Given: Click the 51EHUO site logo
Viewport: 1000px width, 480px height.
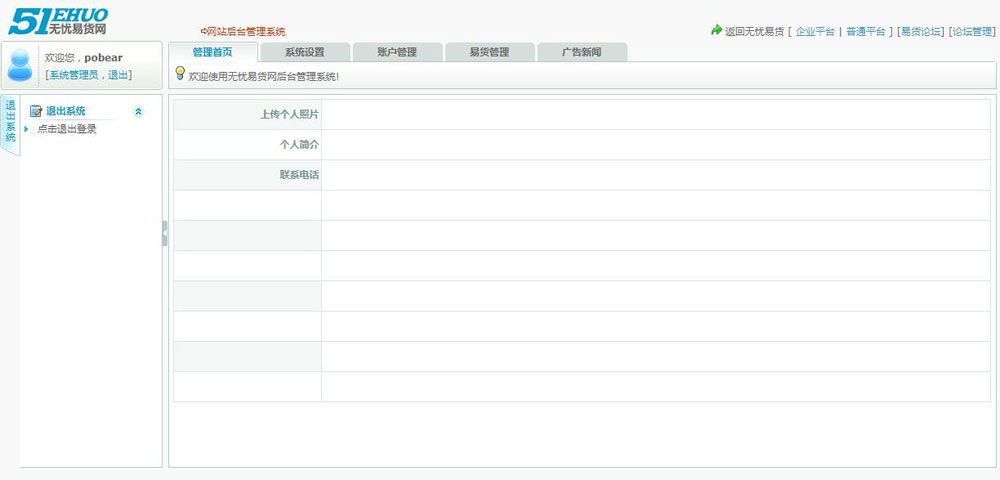Looking at the screenshot, I should click(58, 20).
